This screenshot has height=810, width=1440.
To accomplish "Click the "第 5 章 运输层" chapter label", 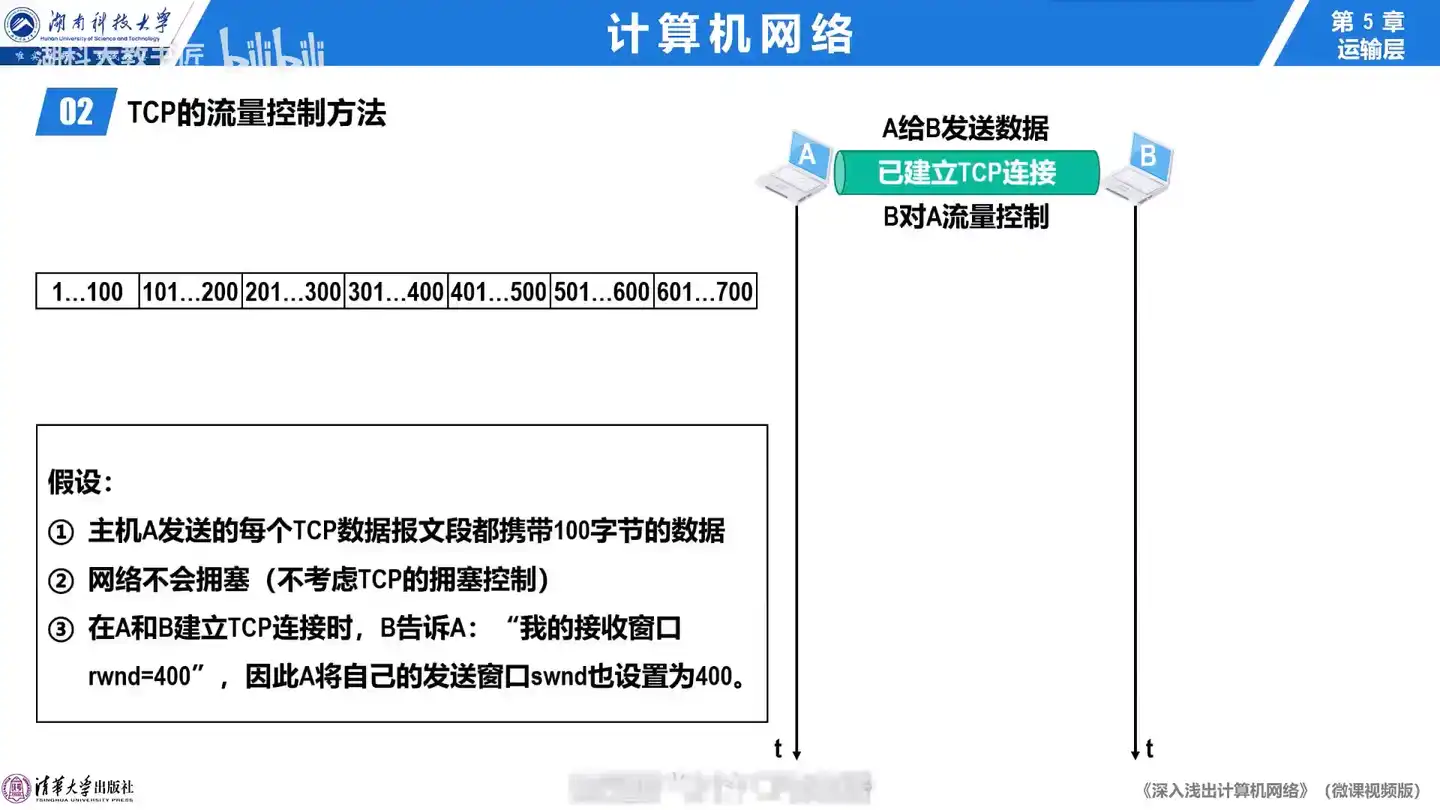I will point(1369,35).
